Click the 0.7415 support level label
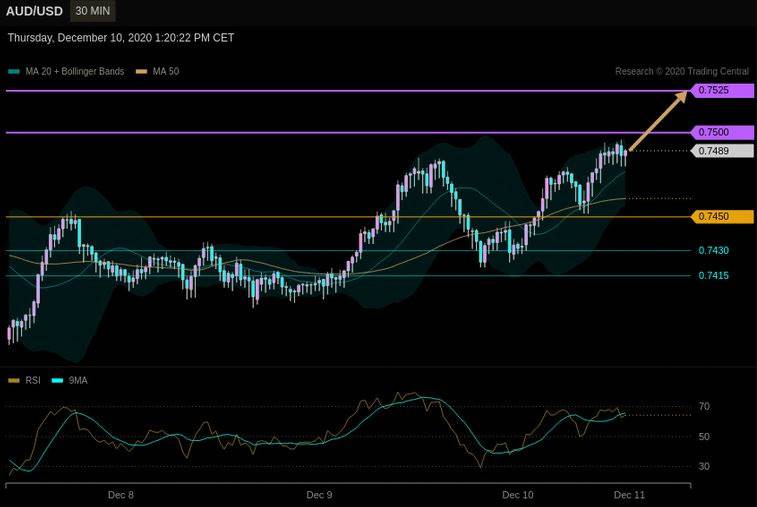 (714, 276)
